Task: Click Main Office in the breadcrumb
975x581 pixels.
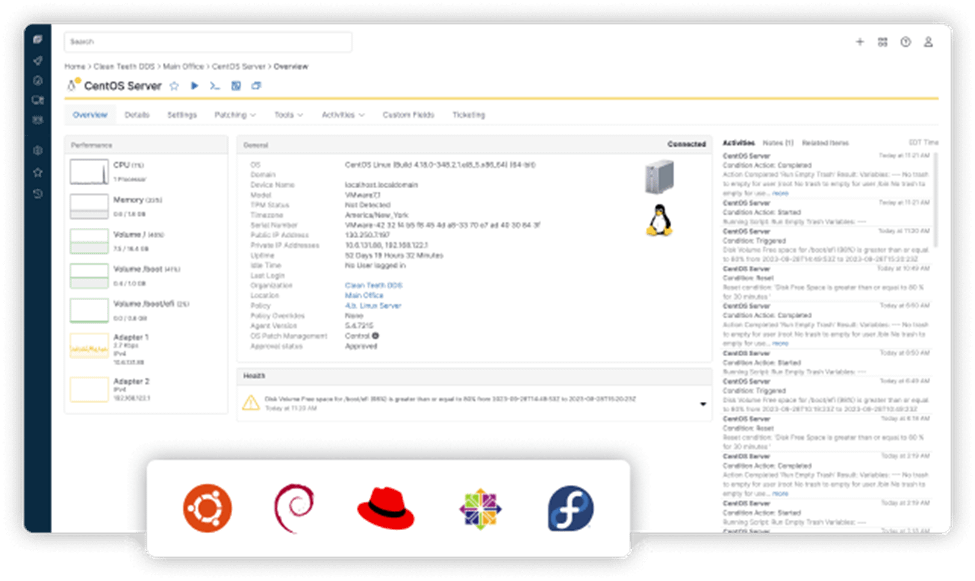Action: click(x=183, y=67)
